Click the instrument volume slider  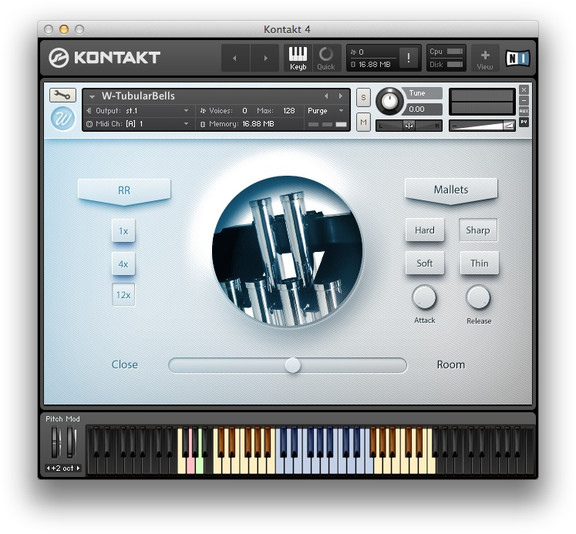coord(482,126)
